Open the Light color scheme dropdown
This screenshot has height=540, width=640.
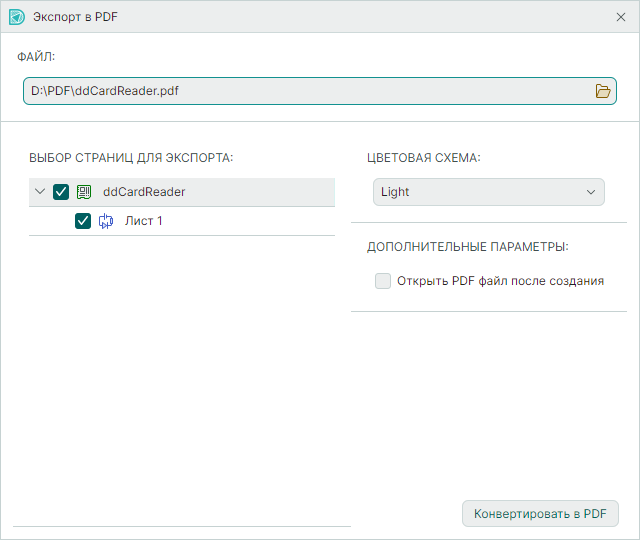click(489, 192)
